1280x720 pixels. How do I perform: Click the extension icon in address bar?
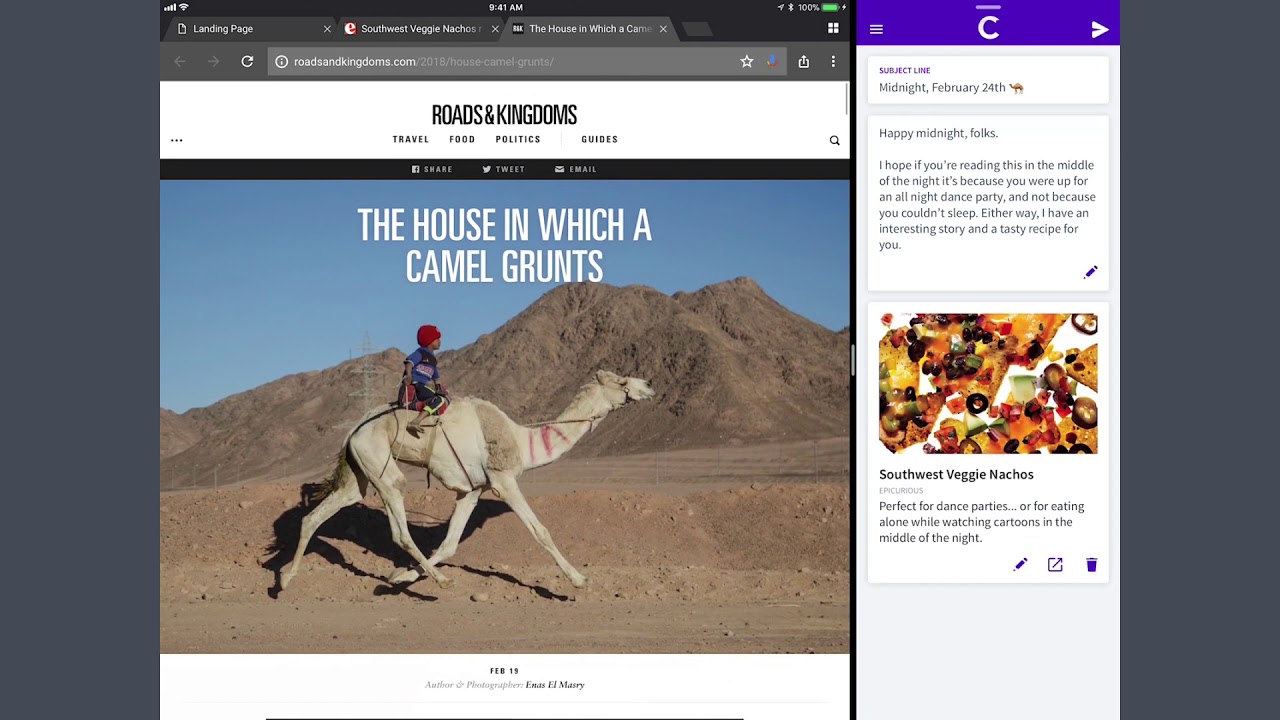(x=772, y=61)
